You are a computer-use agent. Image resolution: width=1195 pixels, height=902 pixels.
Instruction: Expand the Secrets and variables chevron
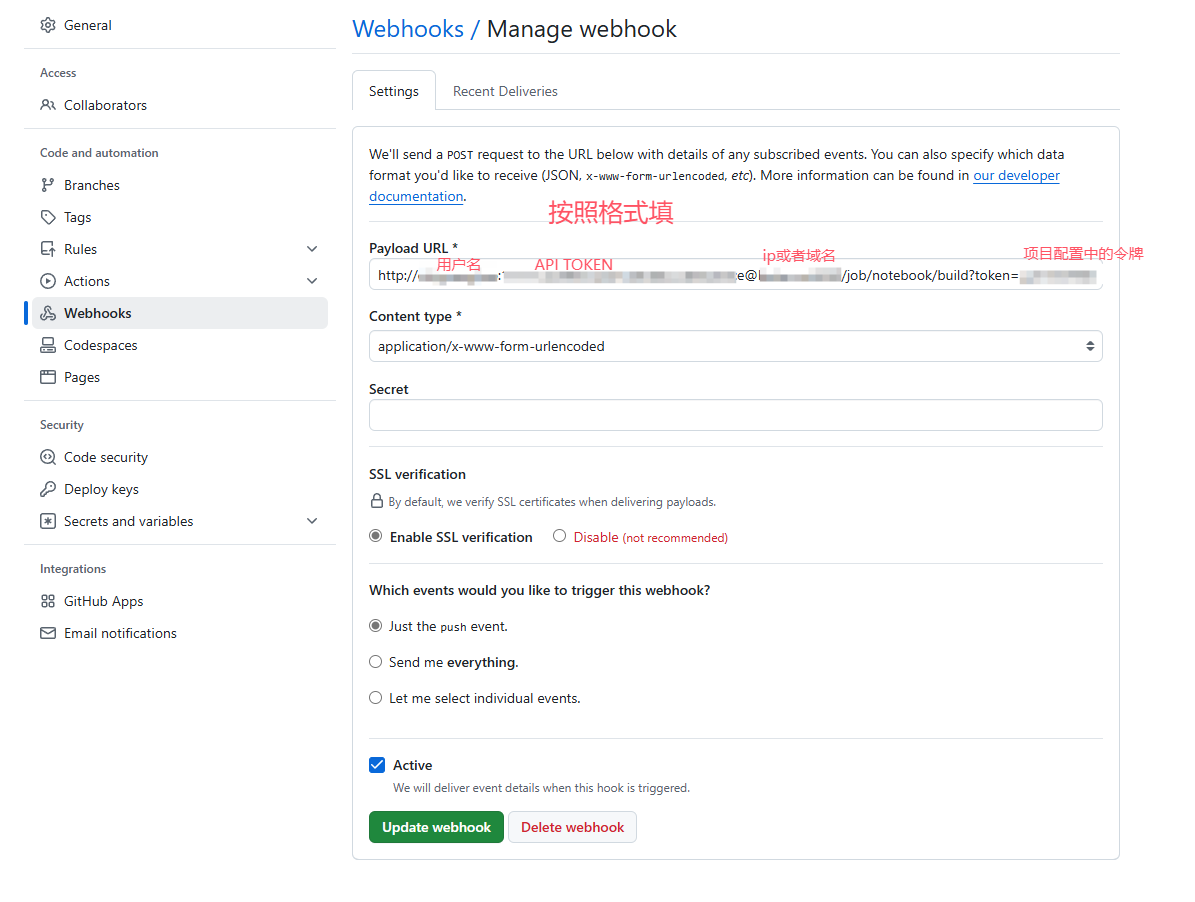(312, 521)
